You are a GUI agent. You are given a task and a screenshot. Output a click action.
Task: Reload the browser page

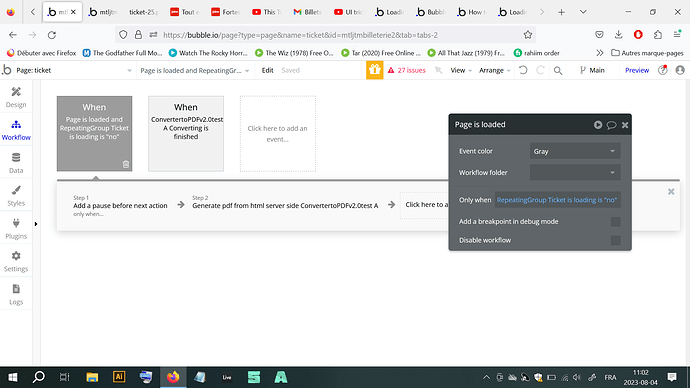[52, 35]
